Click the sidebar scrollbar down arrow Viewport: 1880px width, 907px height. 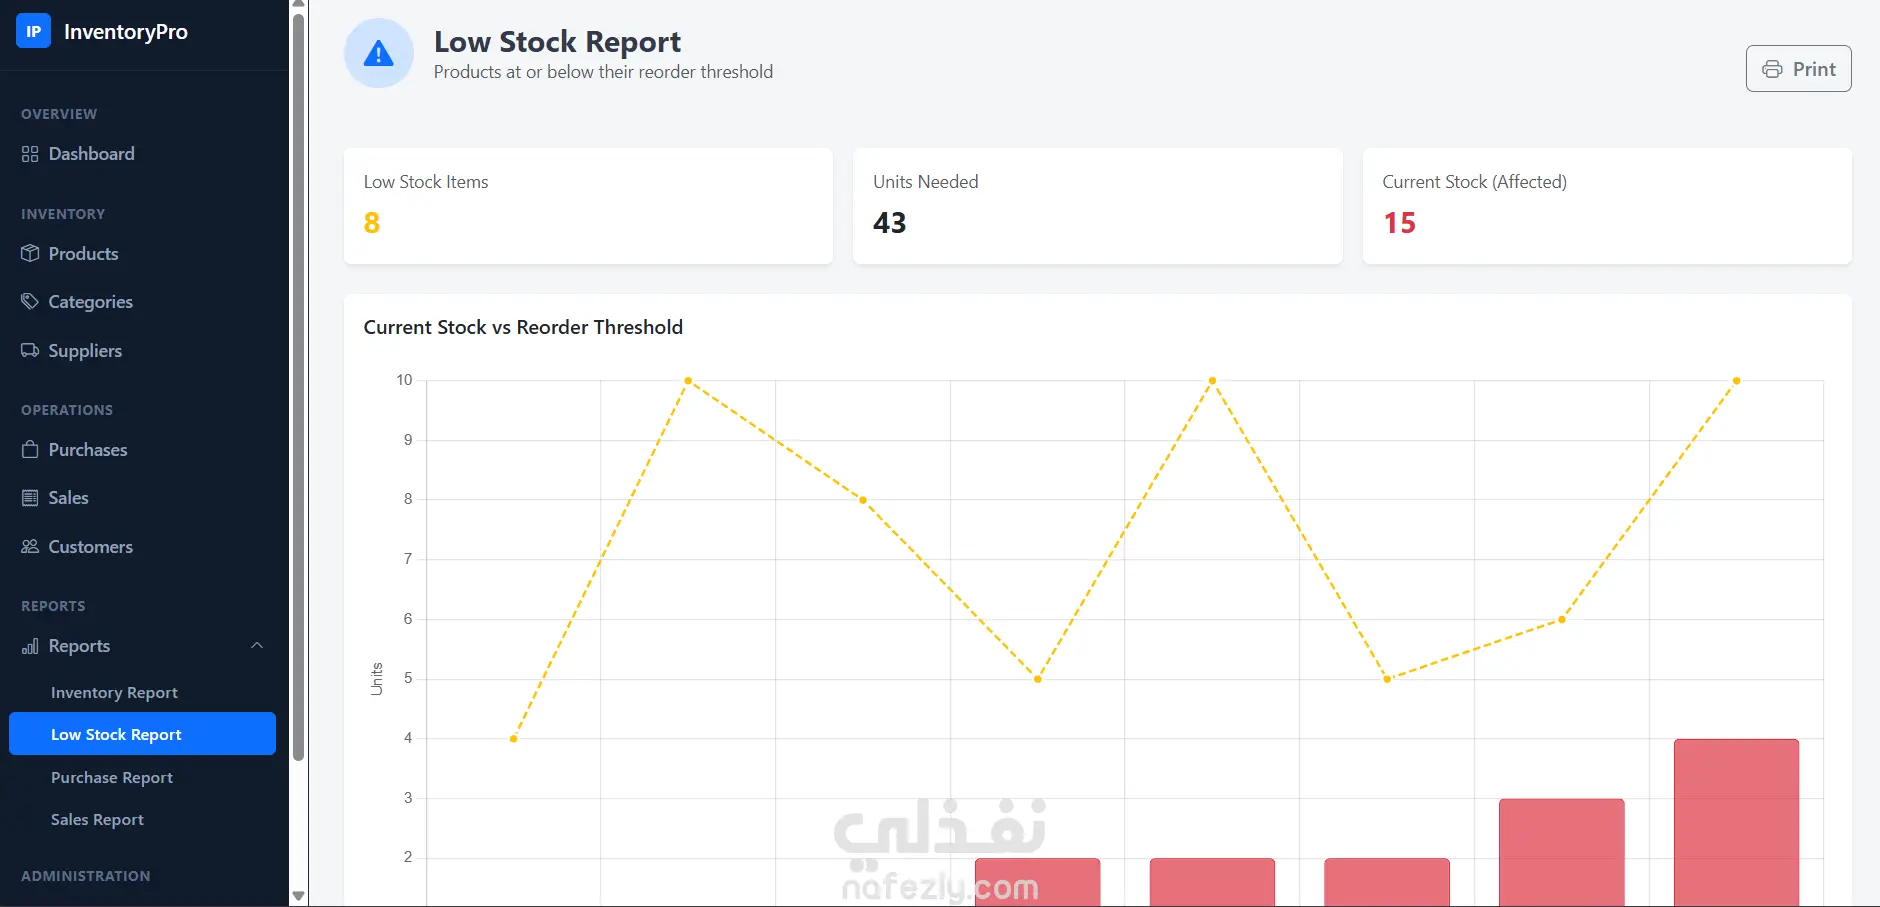pos(298,896)
